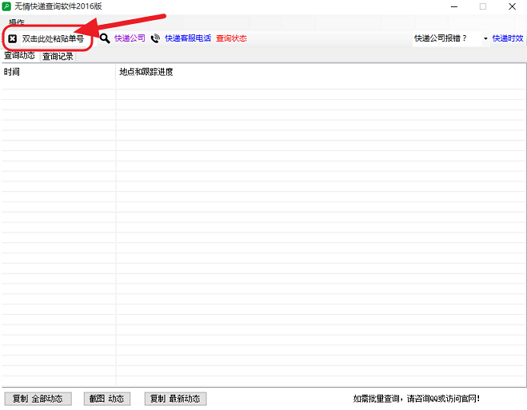Click the 时间 column header
Screen dimensions: 527x410
58,72
